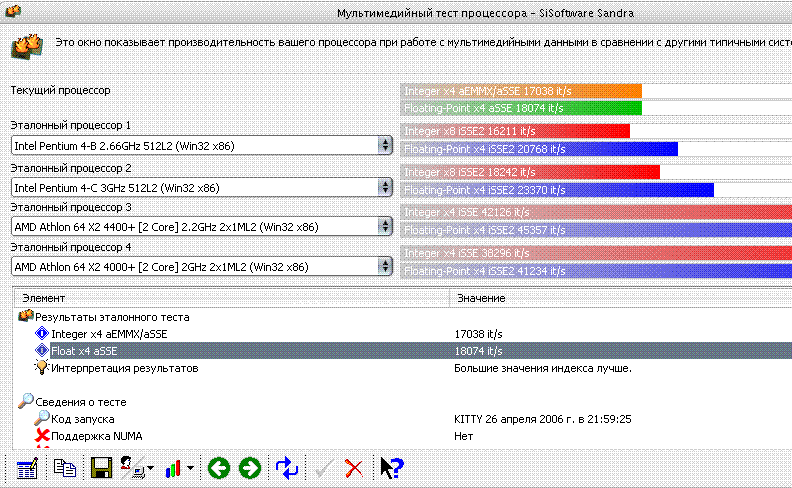Click the user and computer toolbar icon
The image size is (792, 488).
(x=132, y=467)
